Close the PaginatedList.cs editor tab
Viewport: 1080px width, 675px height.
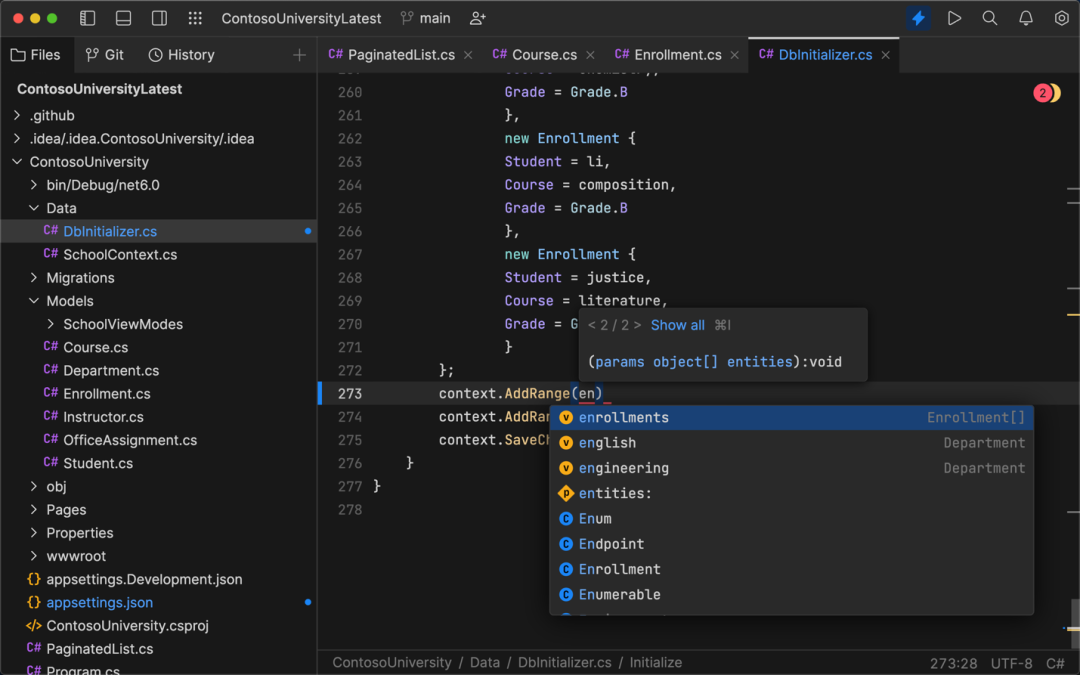[x=468, y=55]
